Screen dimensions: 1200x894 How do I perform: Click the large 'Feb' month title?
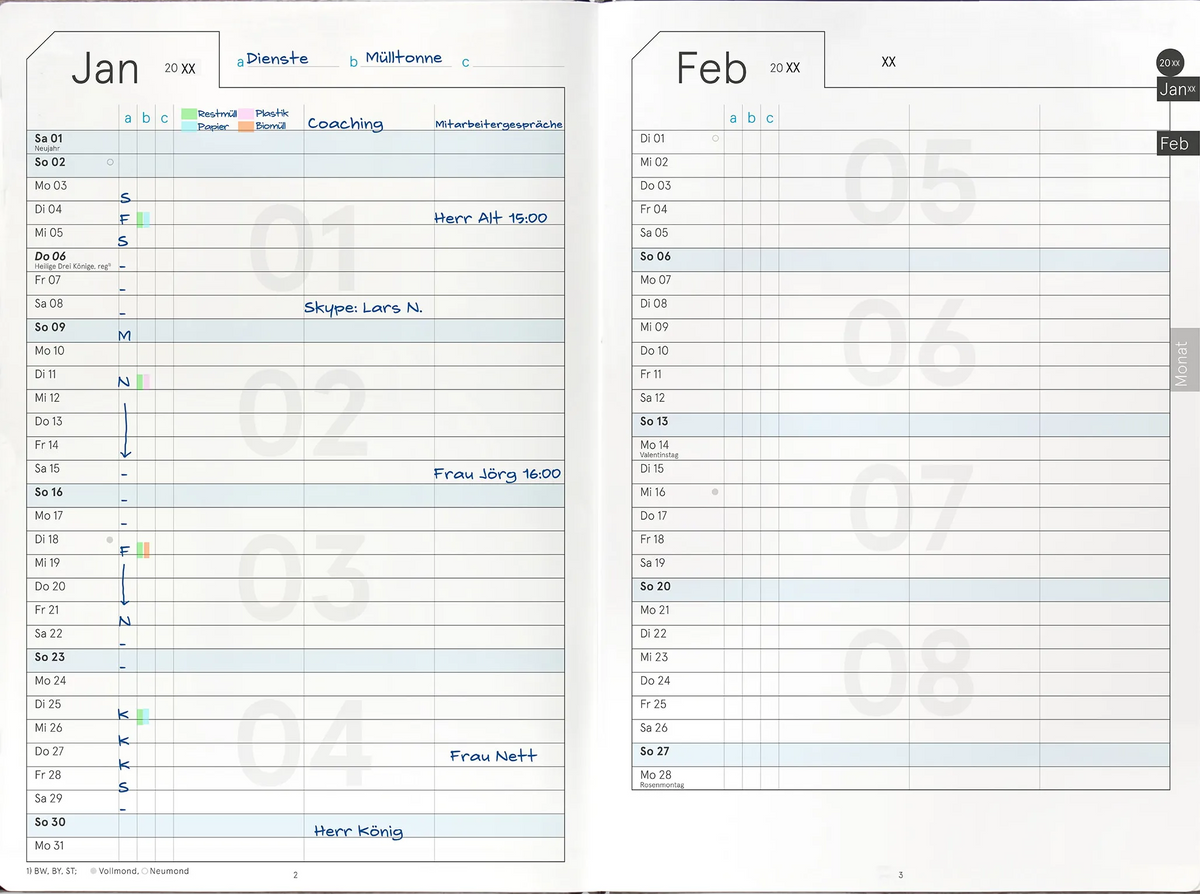(711, 68)
